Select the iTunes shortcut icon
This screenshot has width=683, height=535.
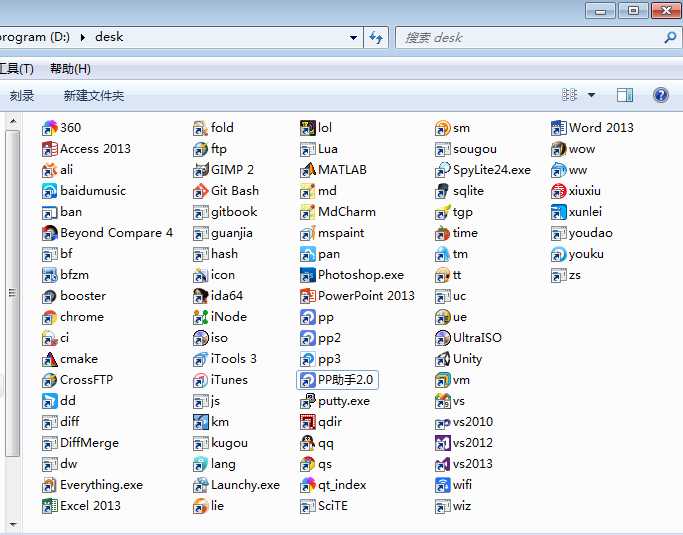point(200,380)
